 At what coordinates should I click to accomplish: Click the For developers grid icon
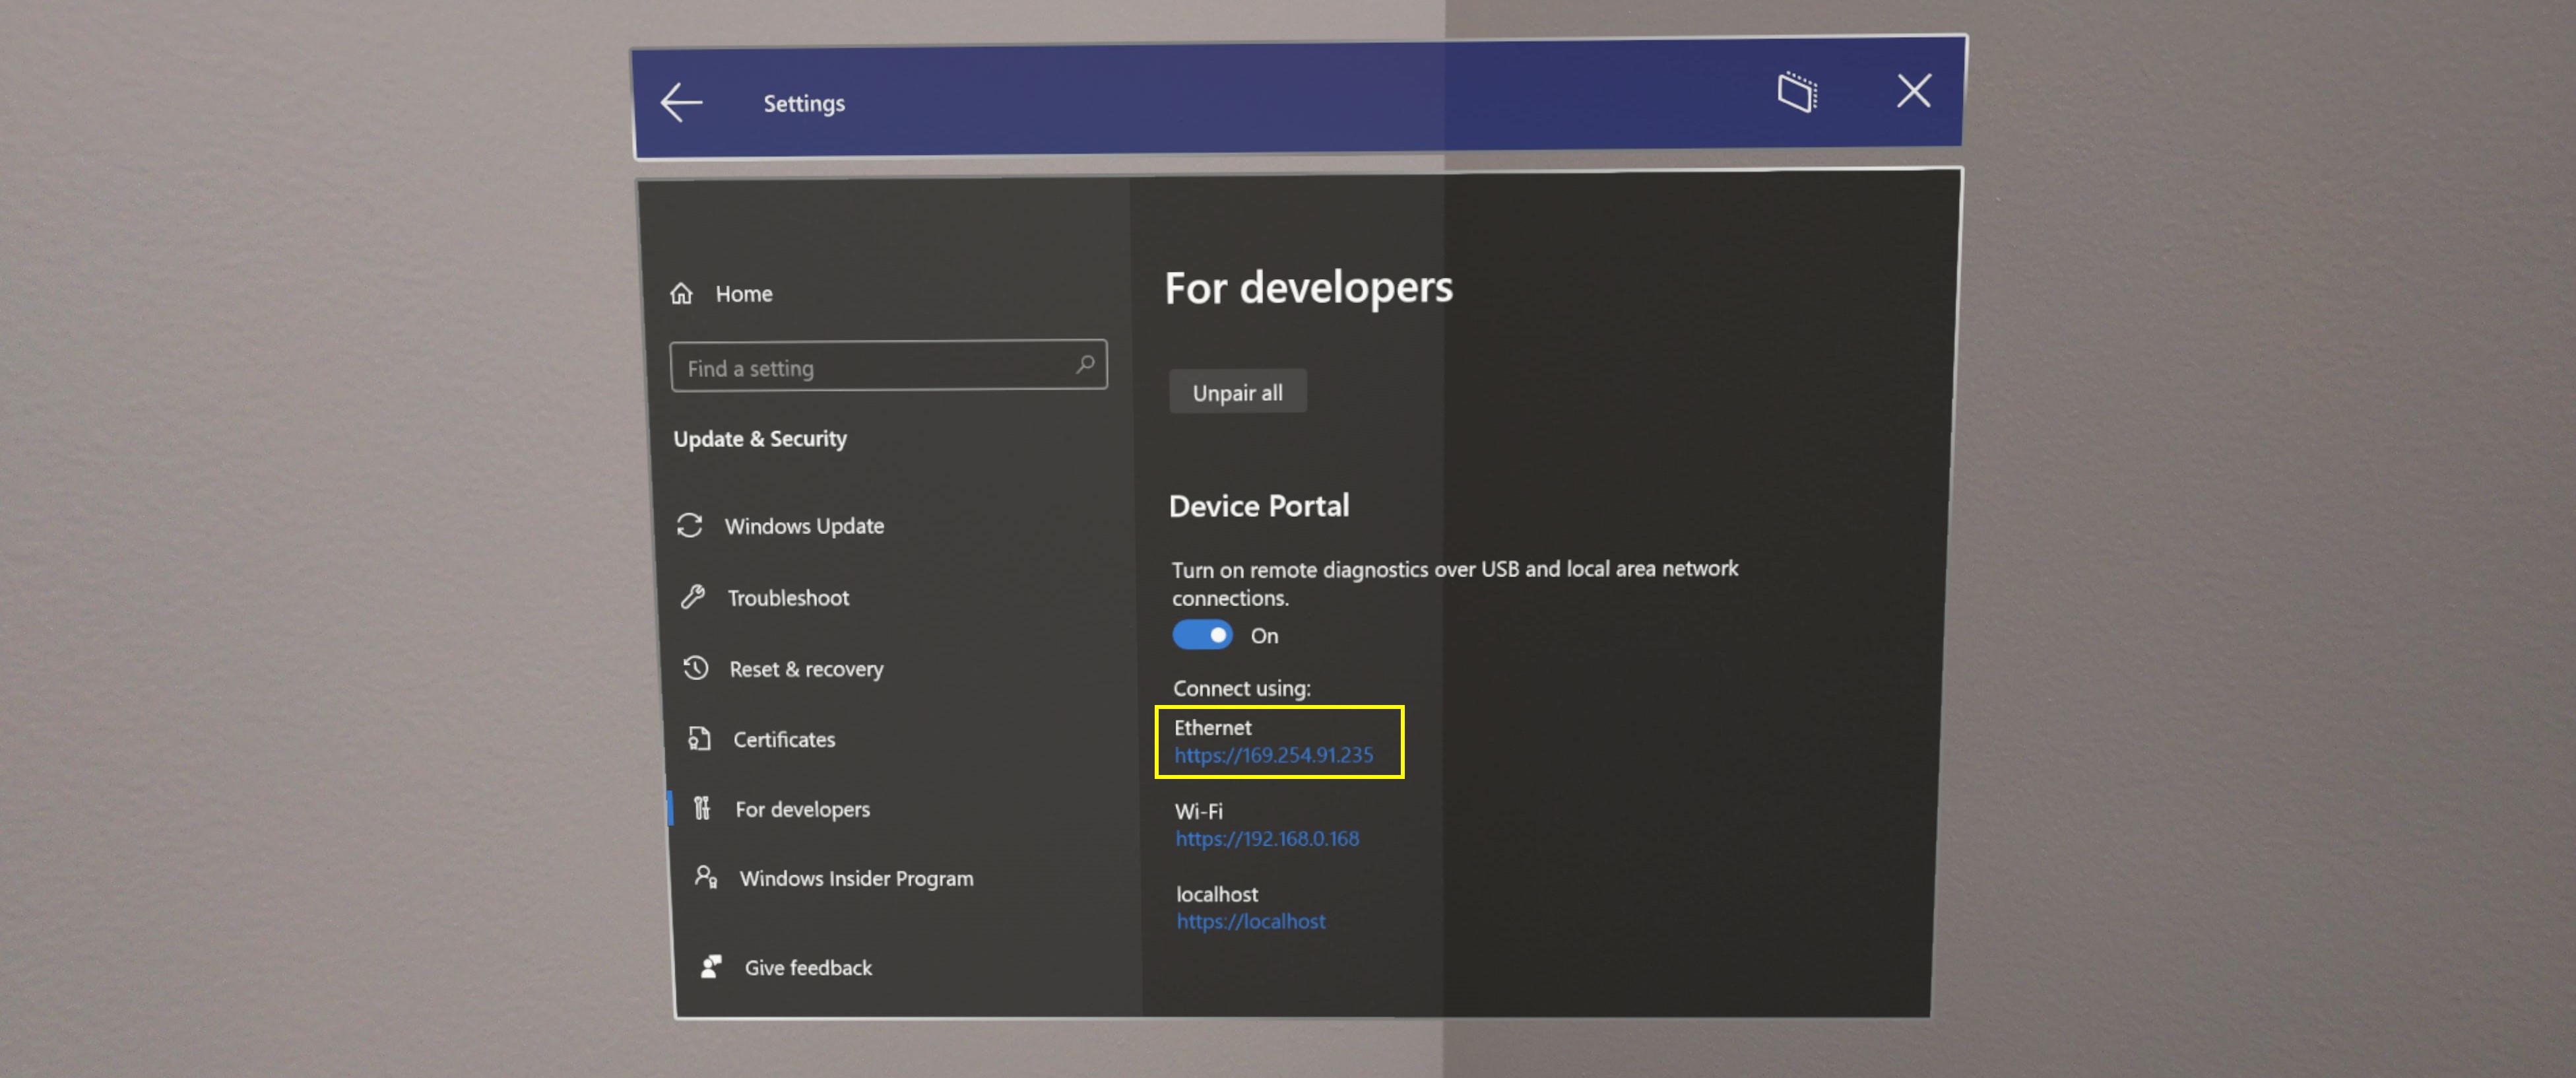tap(698, 807)
